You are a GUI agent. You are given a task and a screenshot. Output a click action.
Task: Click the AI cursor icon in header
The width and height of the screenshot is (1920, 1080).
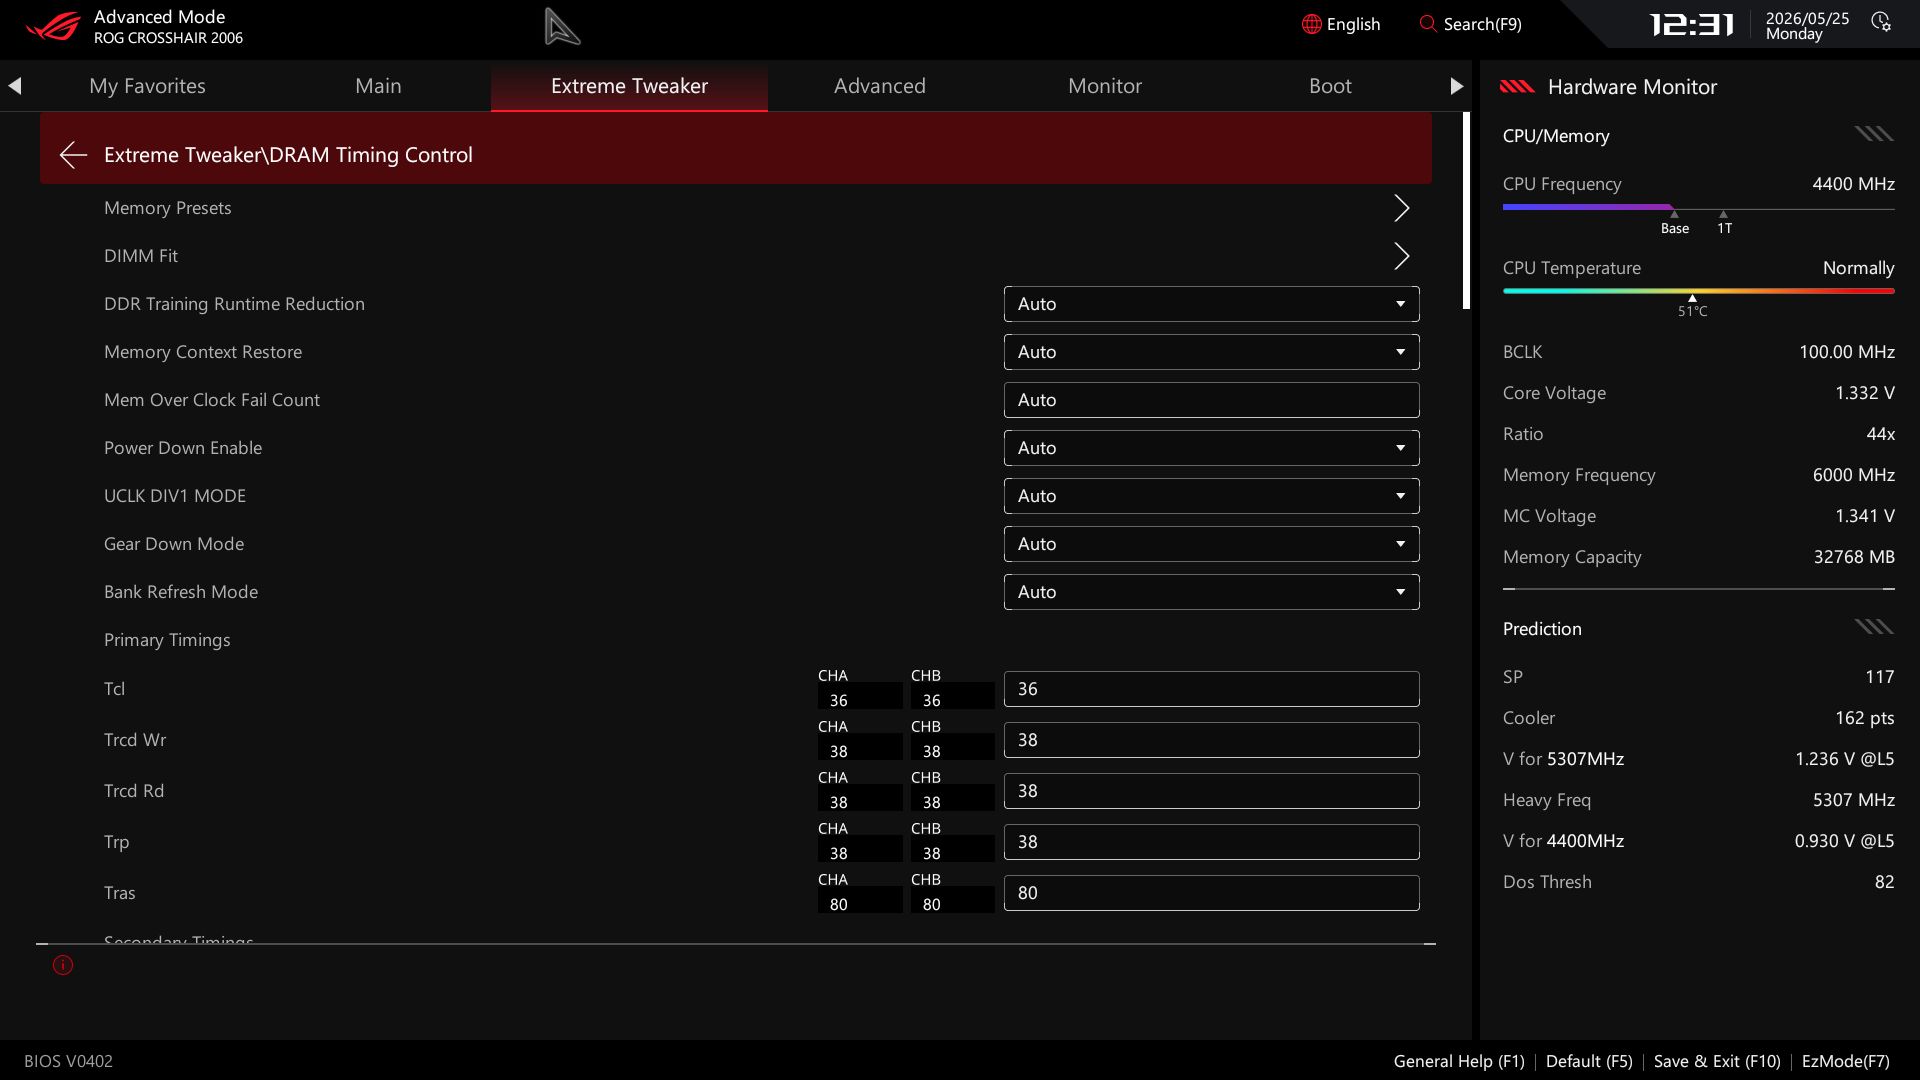coord(562,26)
